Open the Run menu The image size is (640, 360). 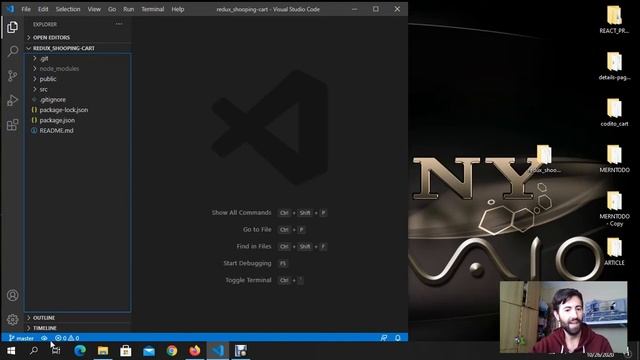pyautogui.click(x=129, y=9)
